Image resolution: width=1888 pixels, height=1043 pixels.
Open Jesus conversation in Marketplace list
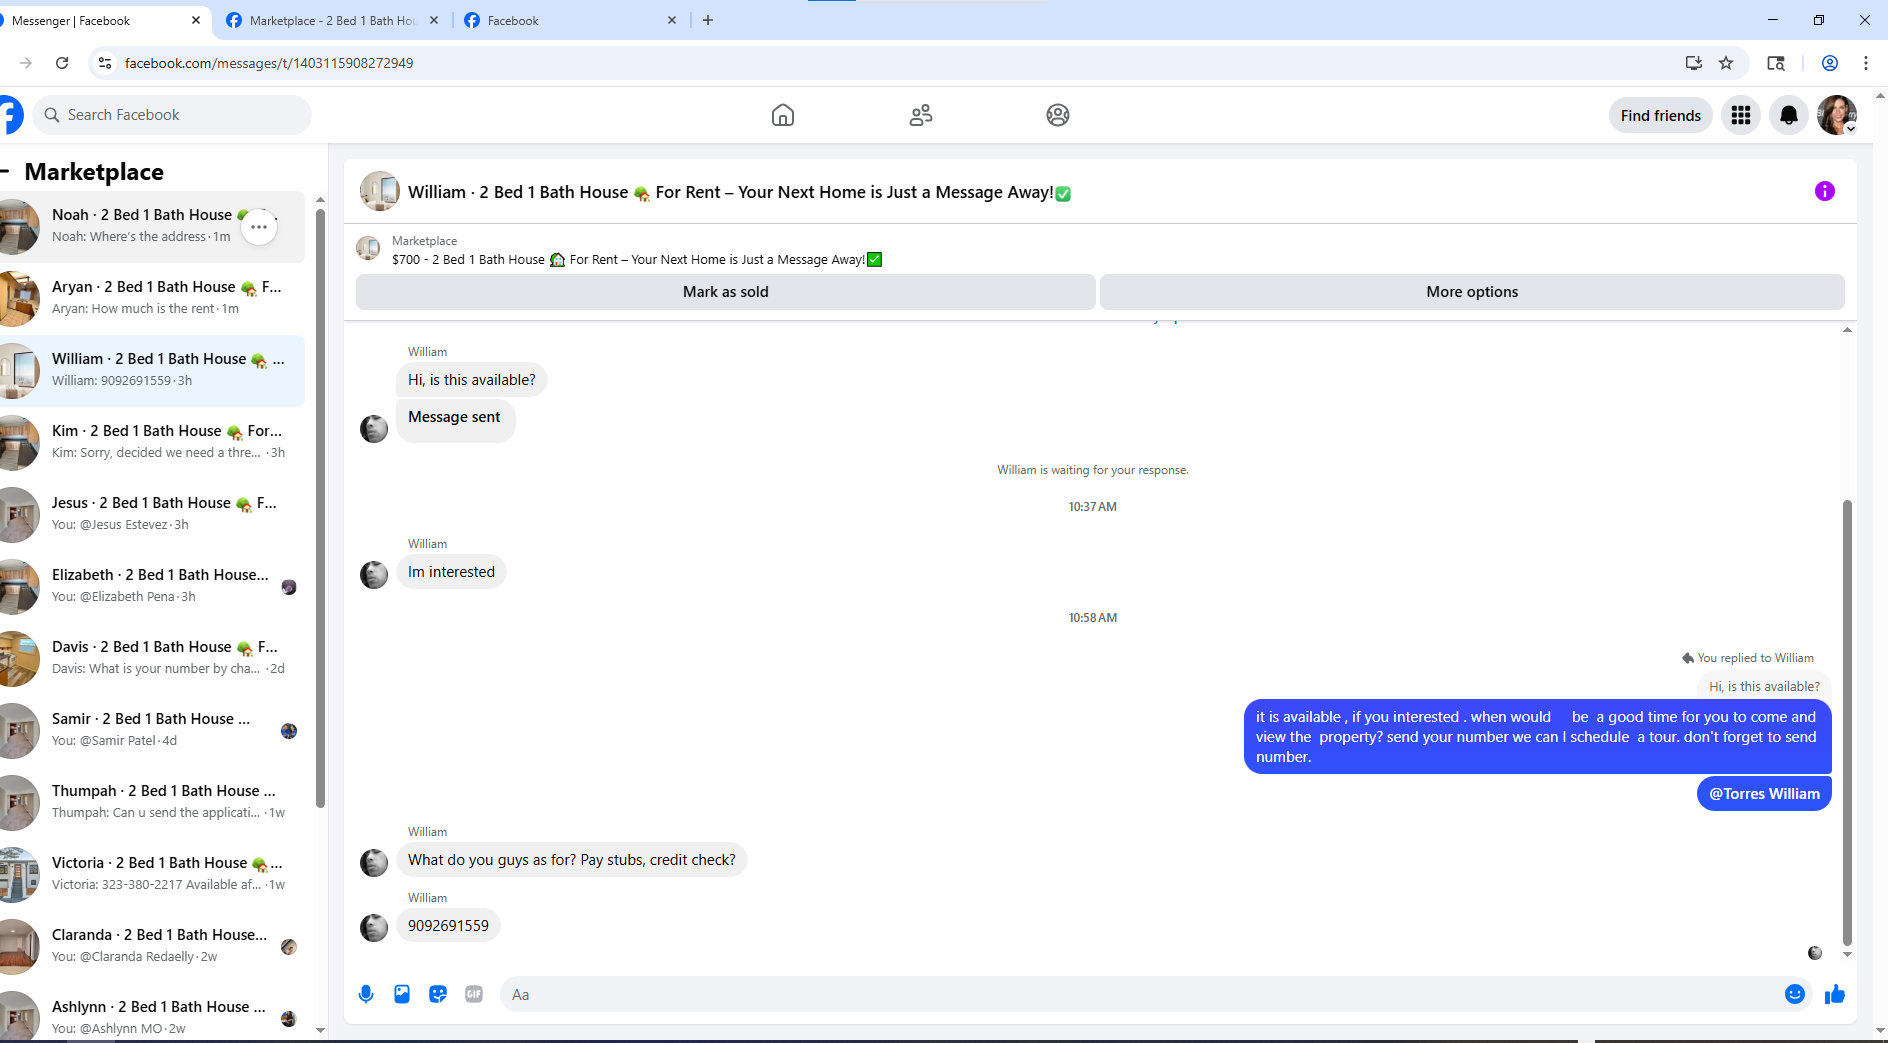coord(152,515)
